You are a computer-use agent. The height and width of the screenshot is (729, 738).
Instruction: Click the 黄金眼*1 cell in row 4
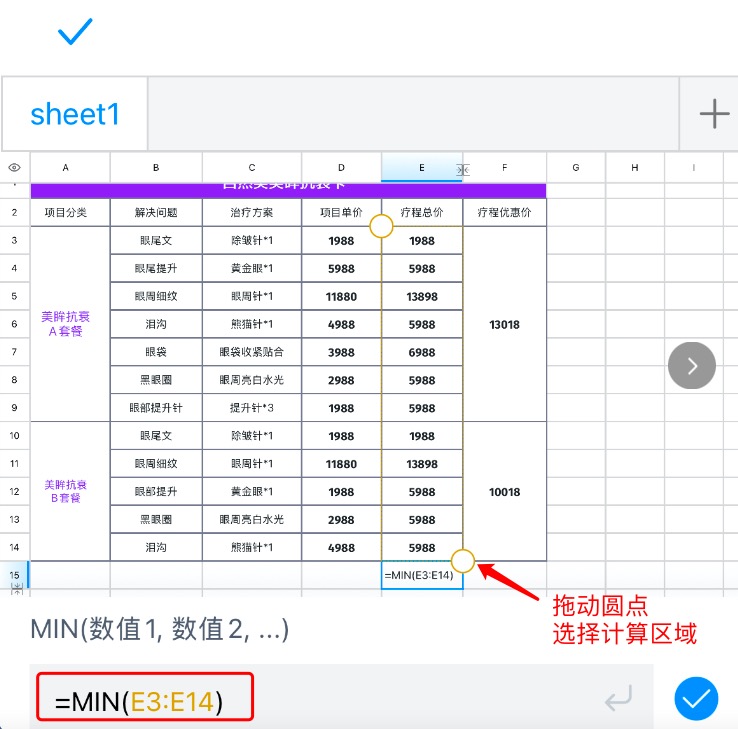point(252,268)
